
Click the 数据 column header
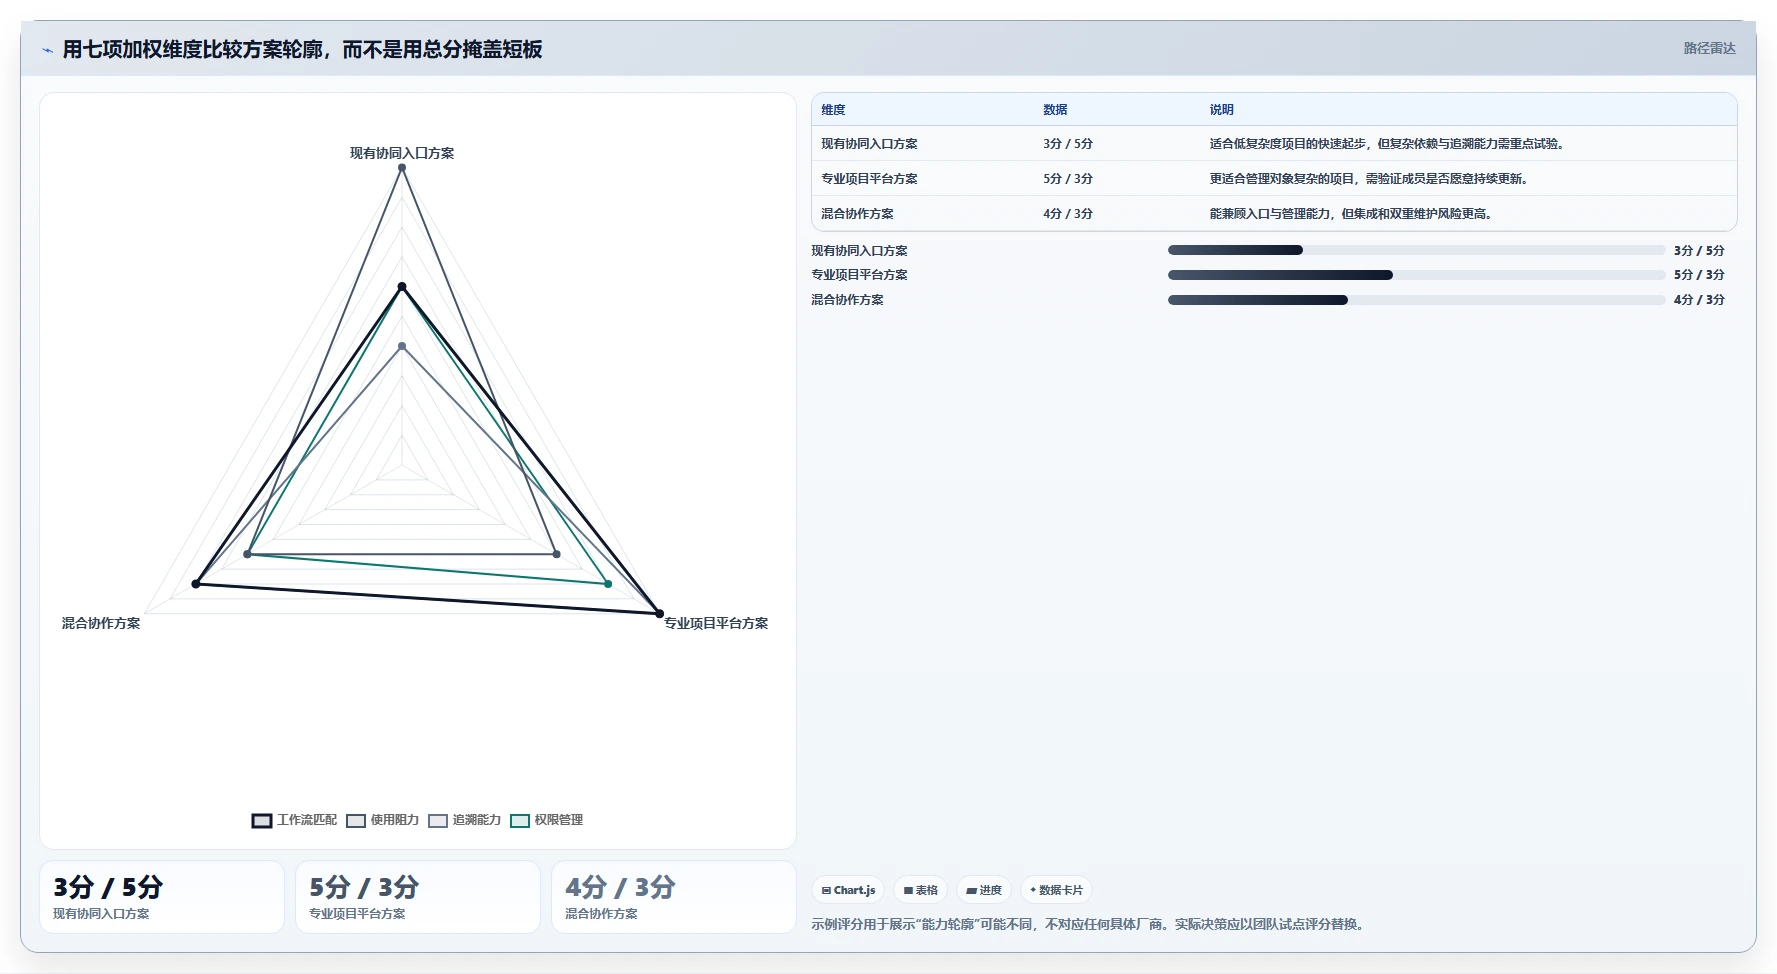[x=1055, y=110]
